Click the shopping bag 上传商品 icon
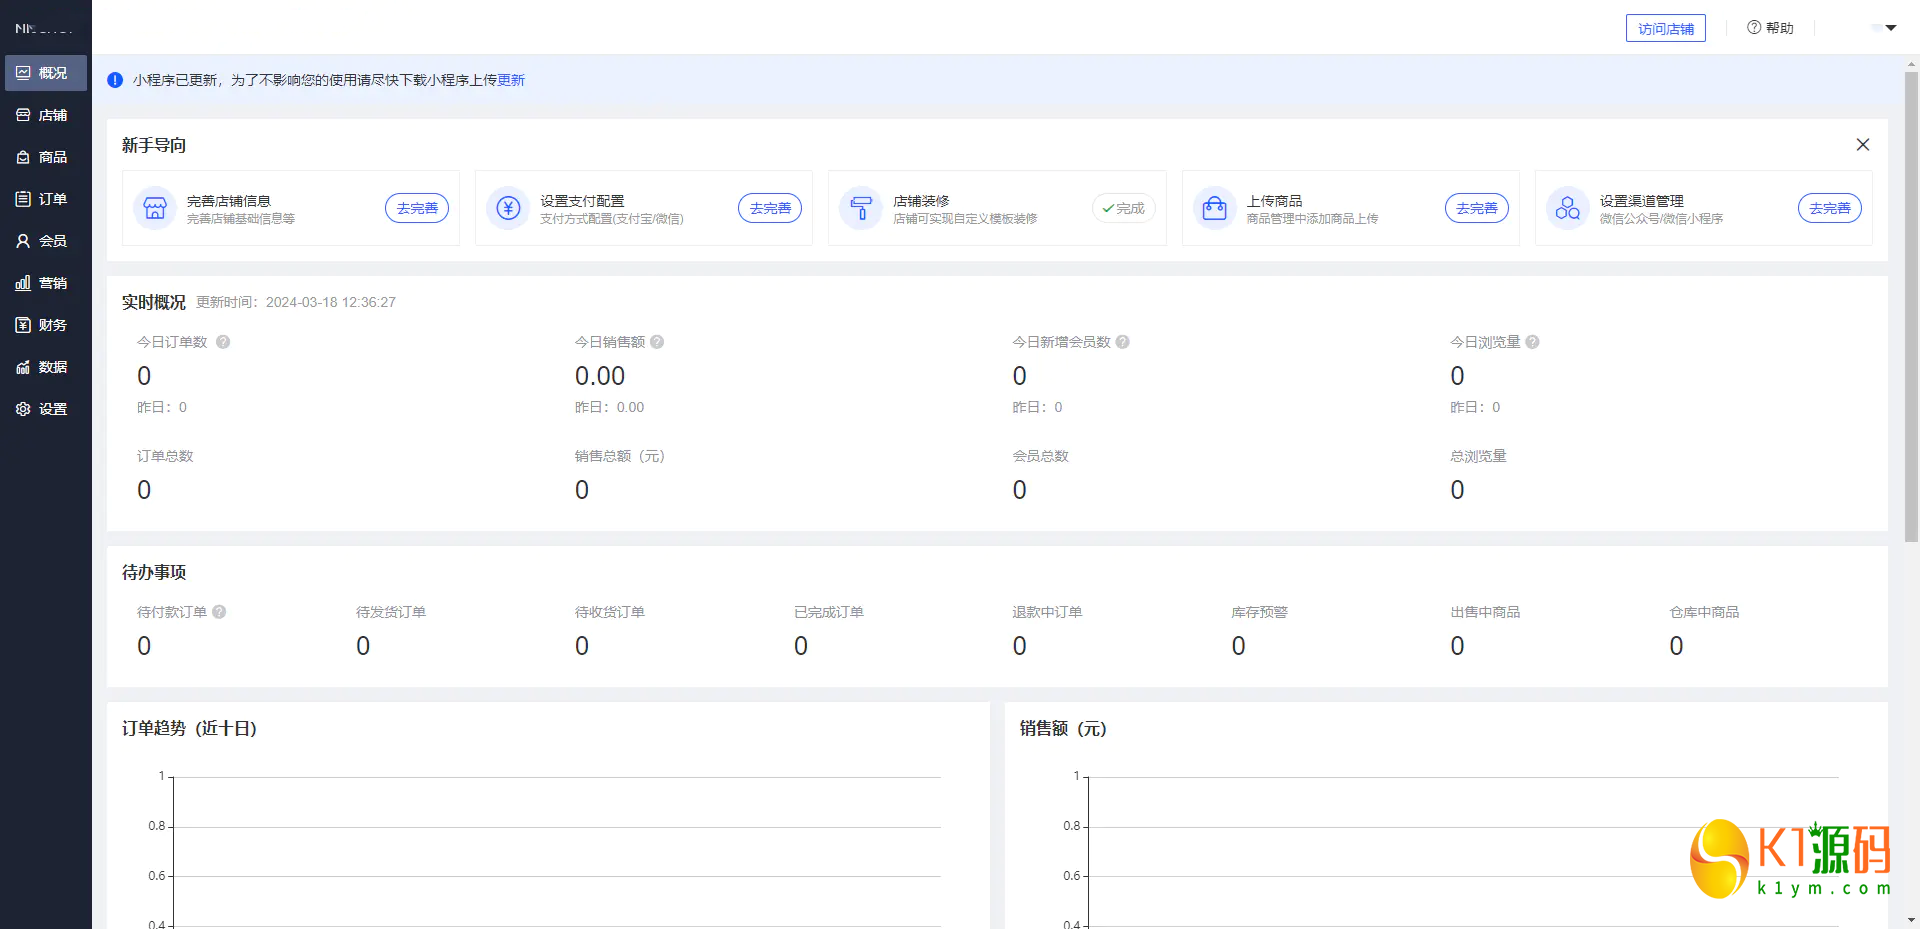The image size is (1920, 929). pyautogui.click(x=1214, y=208)
